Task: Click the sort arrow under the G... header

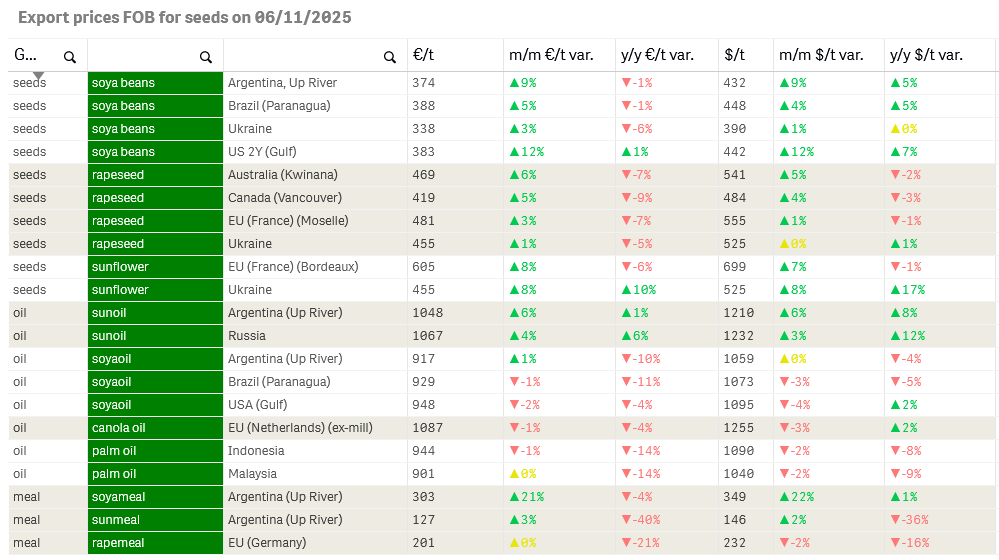Action: click(38, 75)
